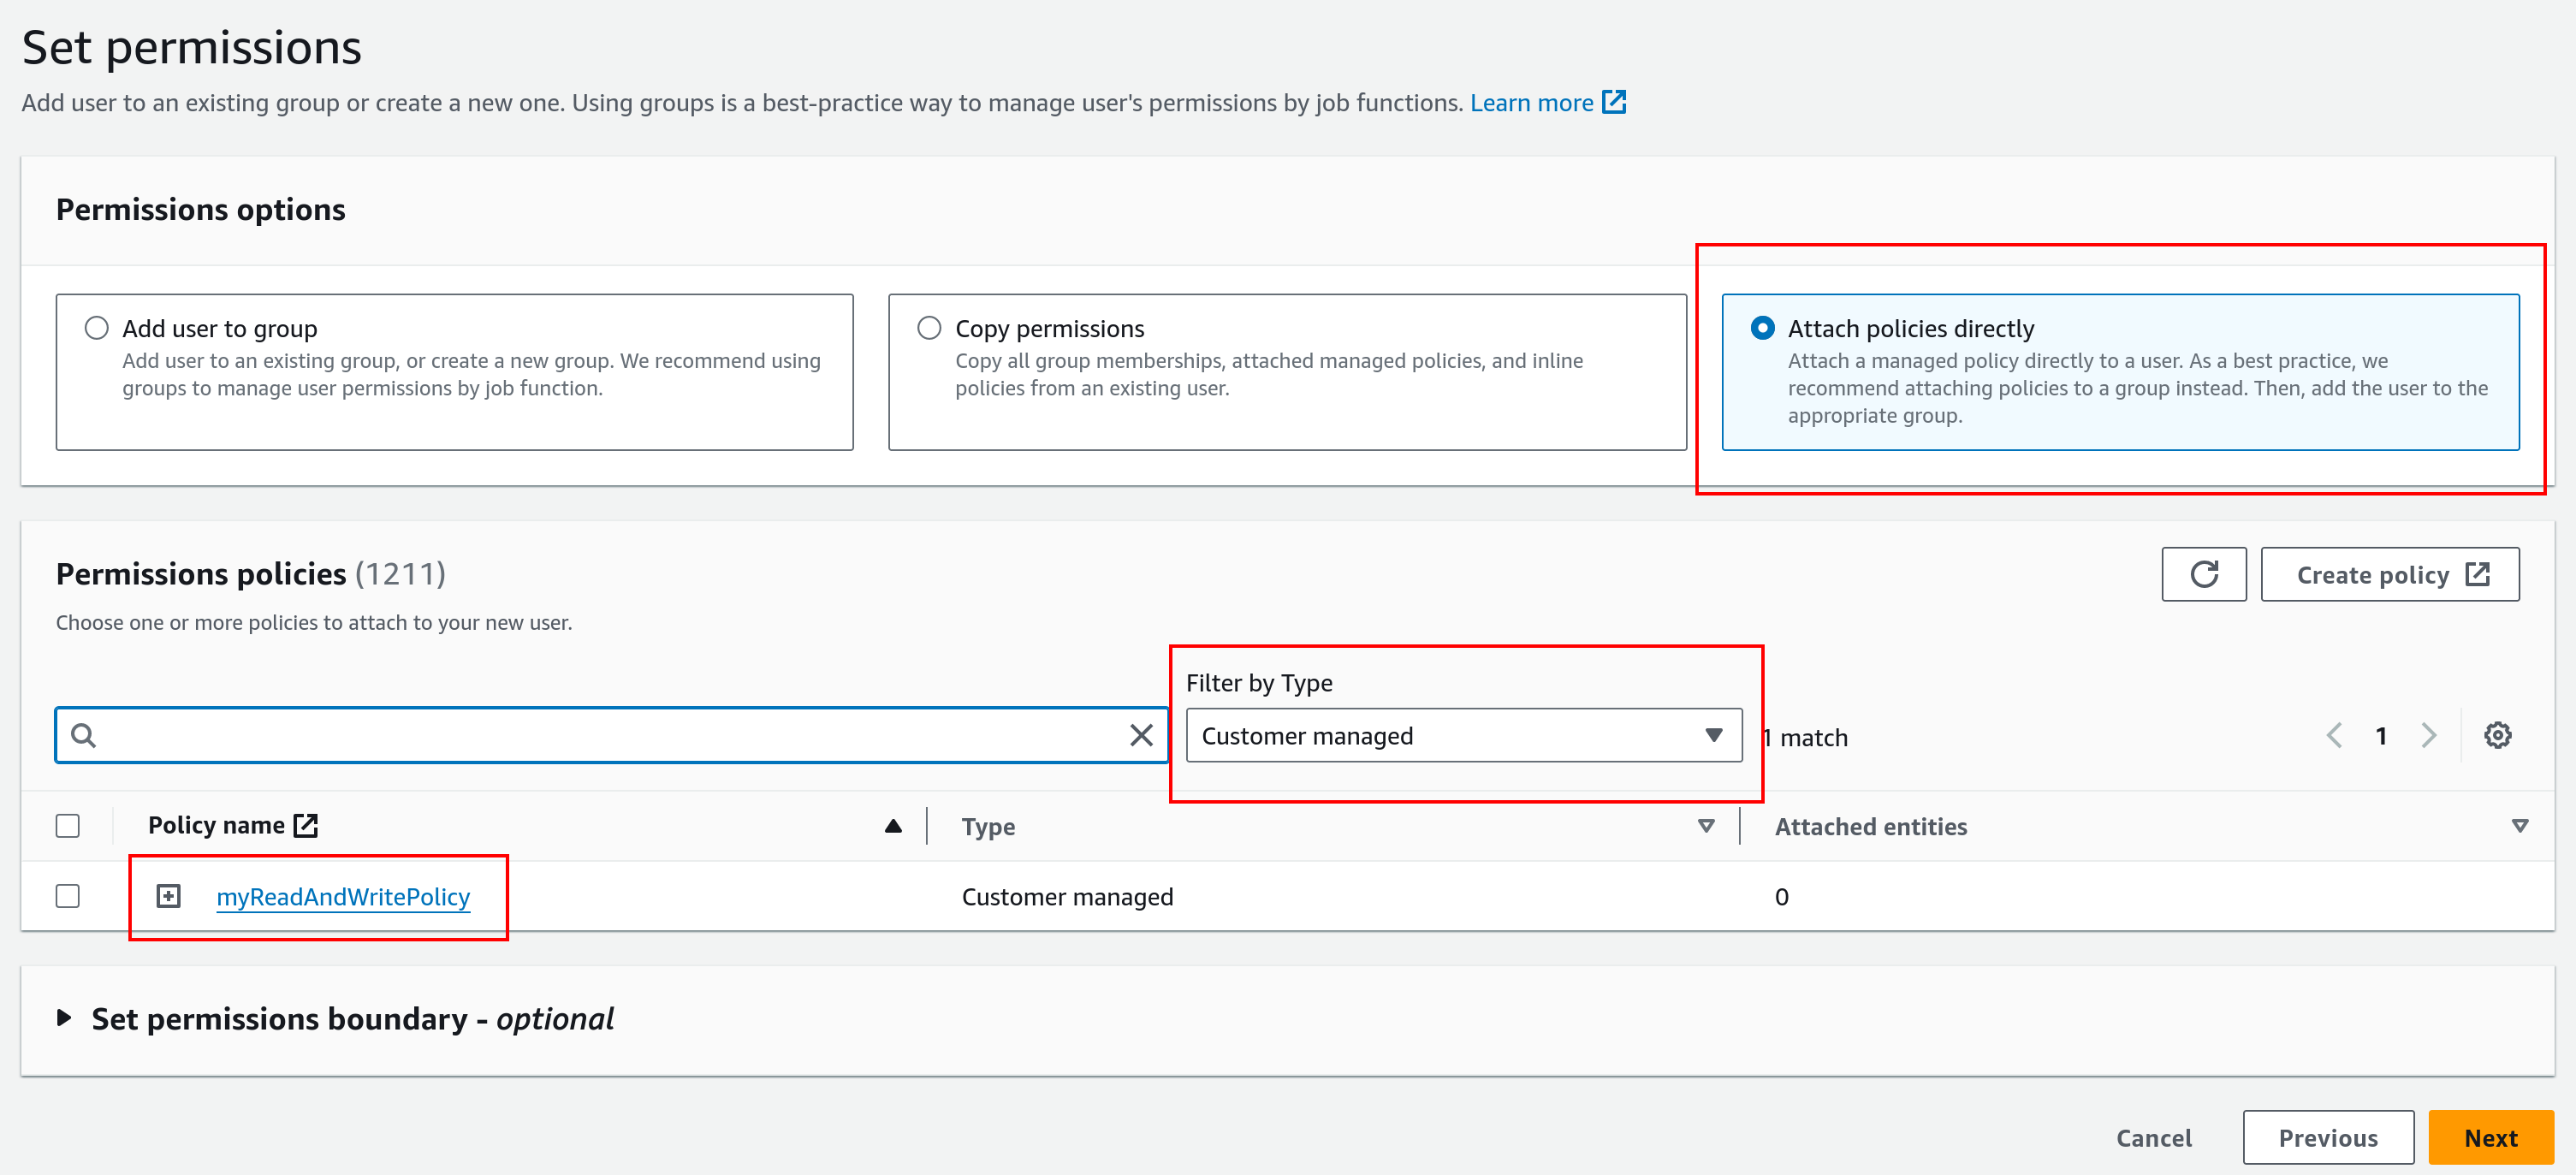The width and height of the screenshot is (2576, 1175).
Task: Check the myReadAndWritePolicy row checkbox
Action: coord(68,896)
